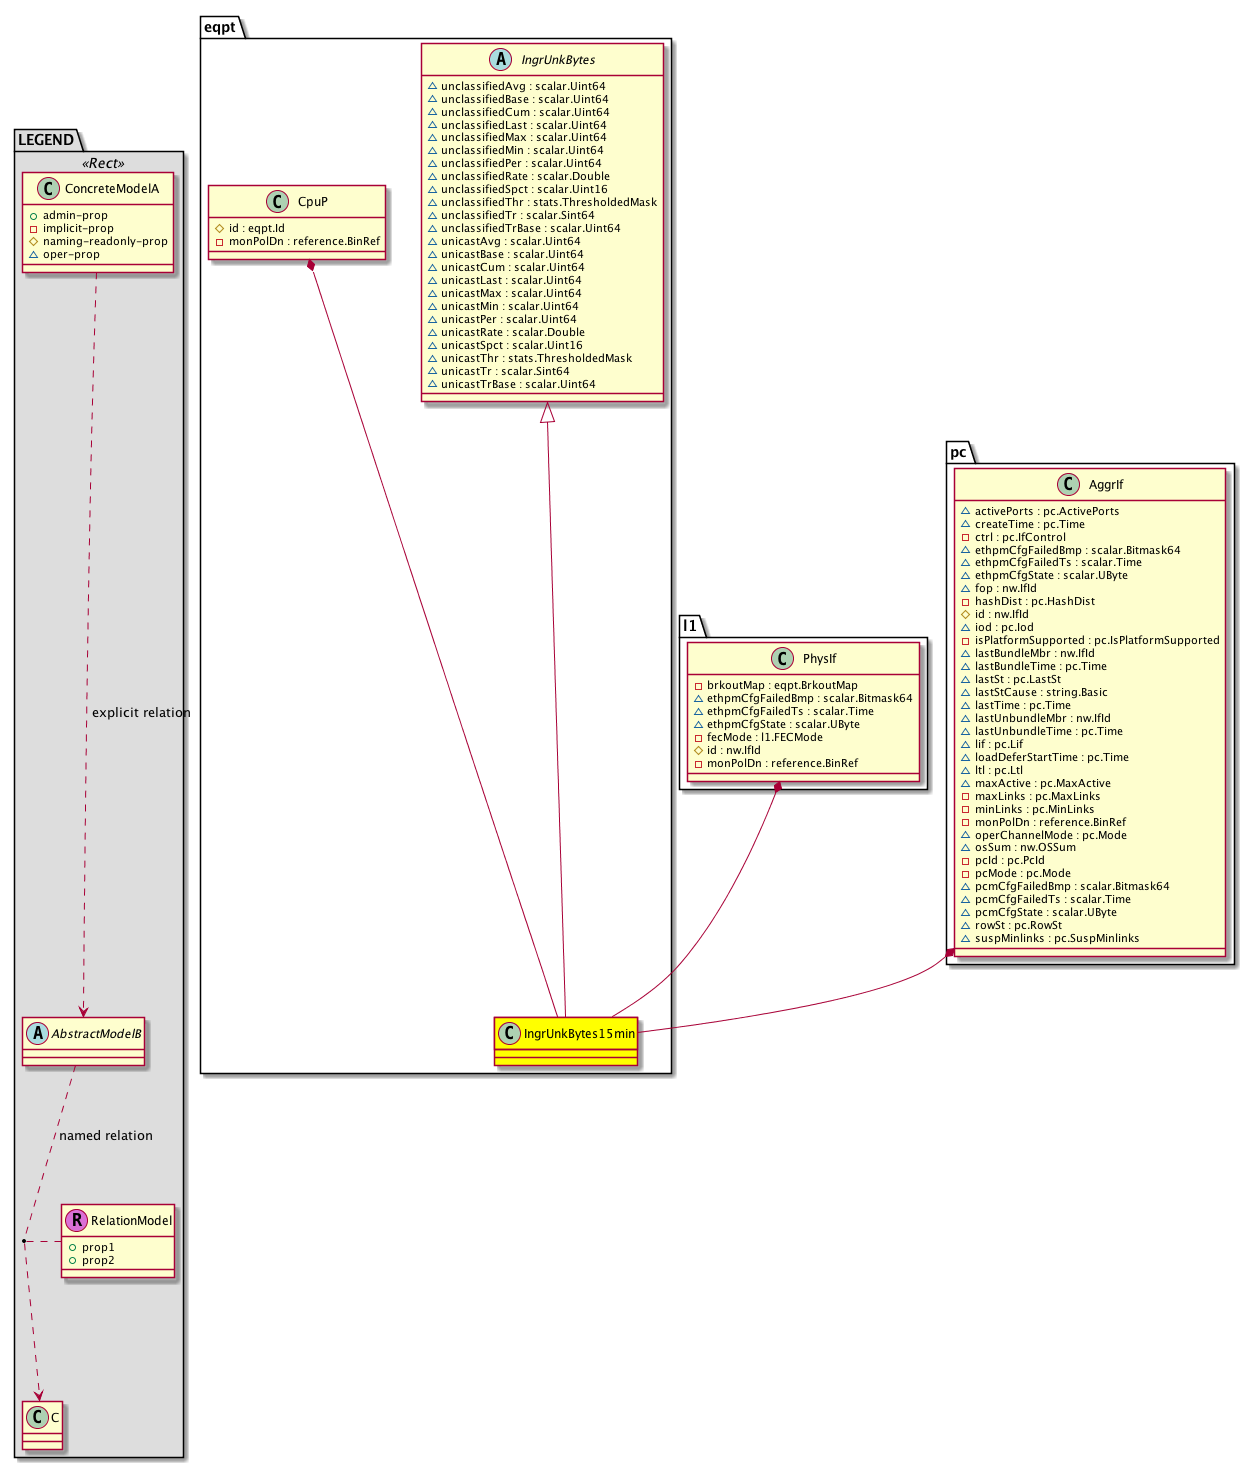This screenshot has height=1468, width=1255.
Task: Click the R icon of RelationModel
Action: [x=76, y=1221]
